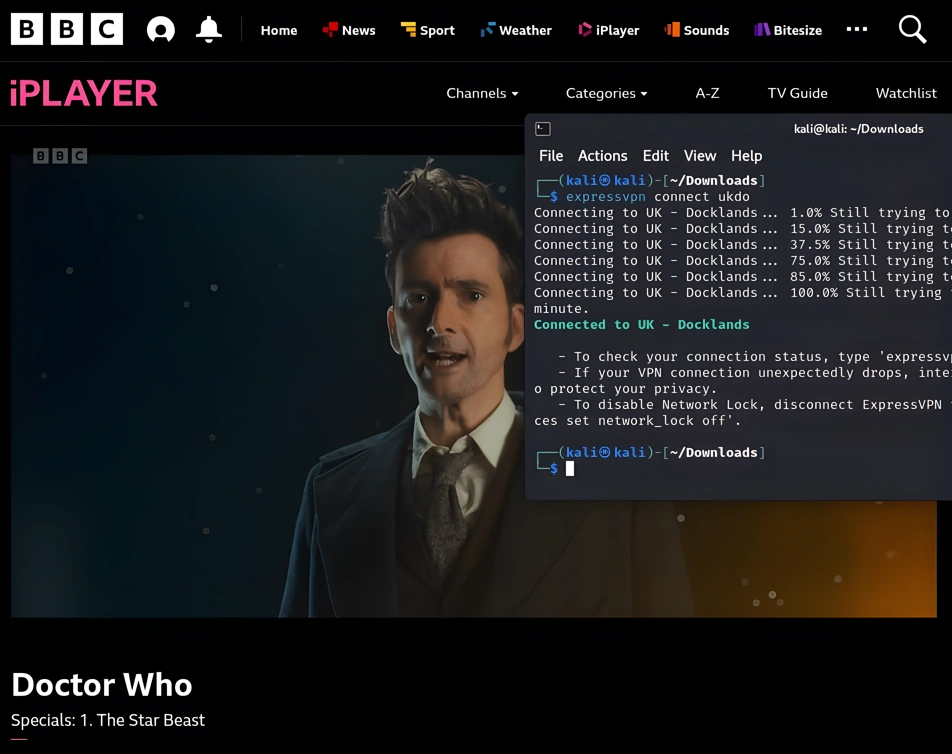Open BBC Weather link
Screen dimensions: 952x754
pos(516,30)
